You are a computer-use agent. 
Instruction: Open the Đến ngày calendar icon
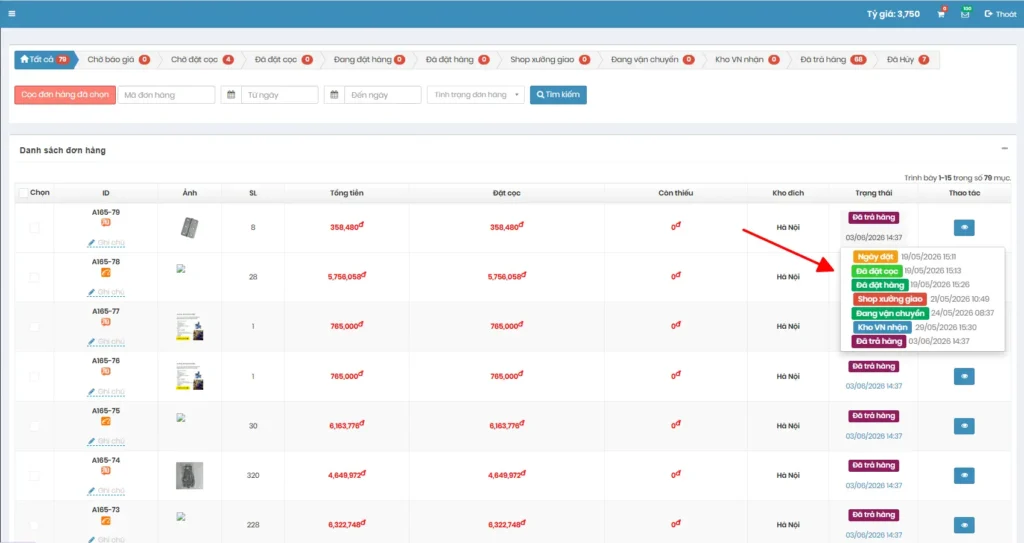pyautogui.click(x=334, y=95)
